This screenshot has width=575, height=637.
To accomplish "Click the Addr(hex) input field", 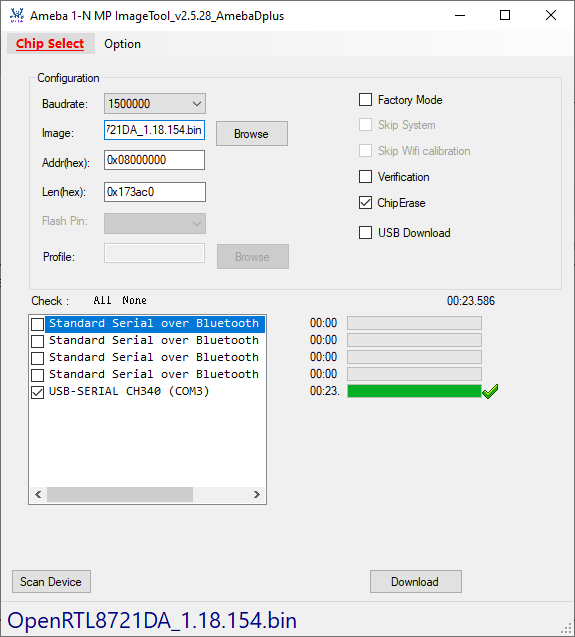I will point(154,160).
